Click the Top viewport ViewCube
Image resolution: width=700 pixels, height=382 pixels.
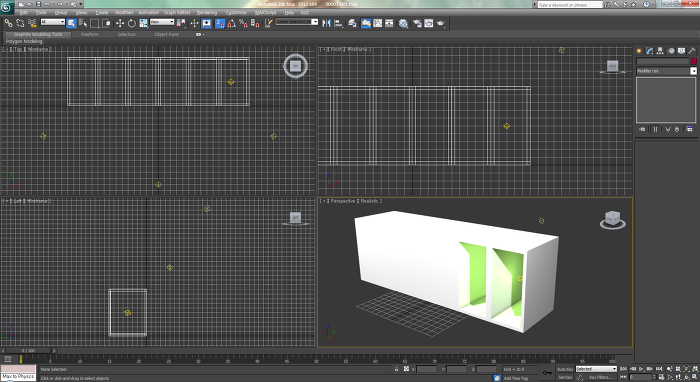tap(295, 66)
